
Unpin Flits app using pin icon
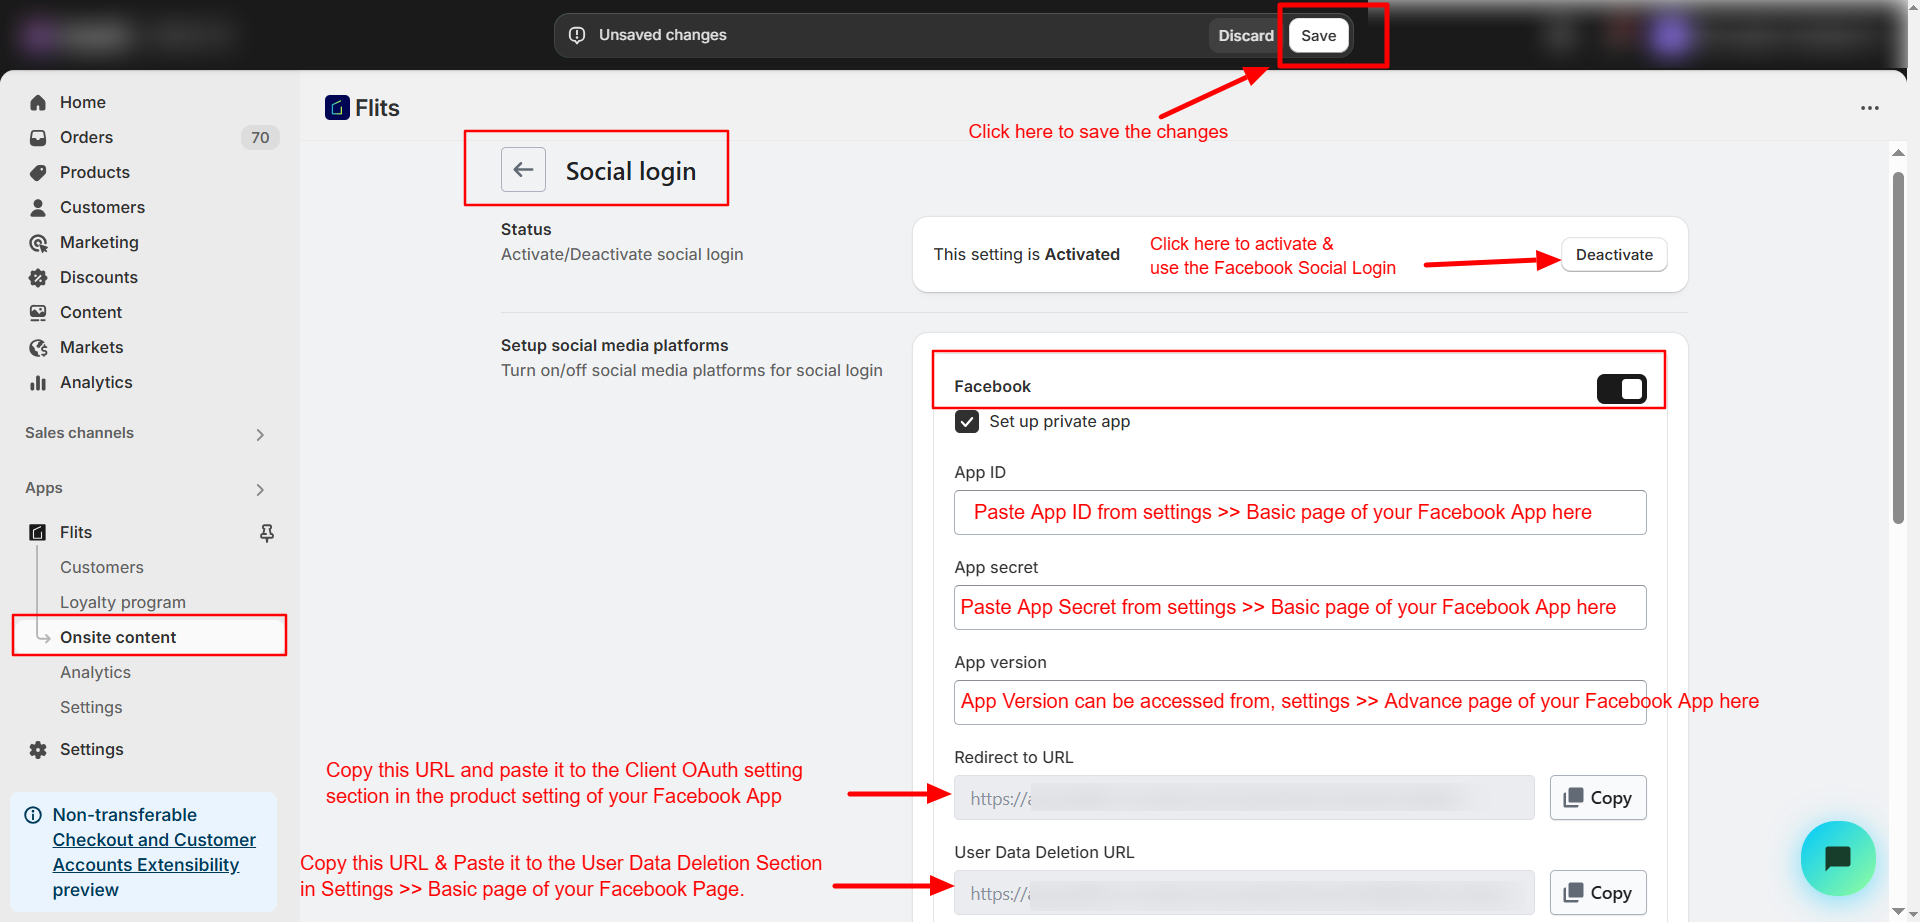tap(267, 533)
